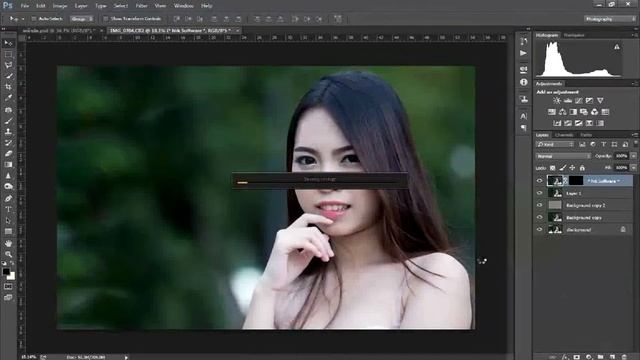Open the History panel icon in dock

[x=524, y=42]
